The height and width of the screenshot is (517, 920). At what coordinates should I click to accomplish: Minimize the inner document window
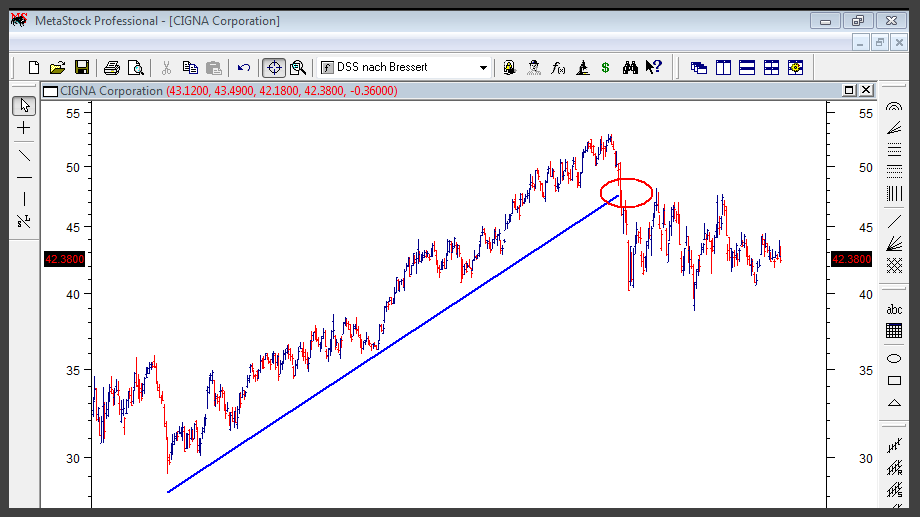pyautogui.click(x=860, y=42)
